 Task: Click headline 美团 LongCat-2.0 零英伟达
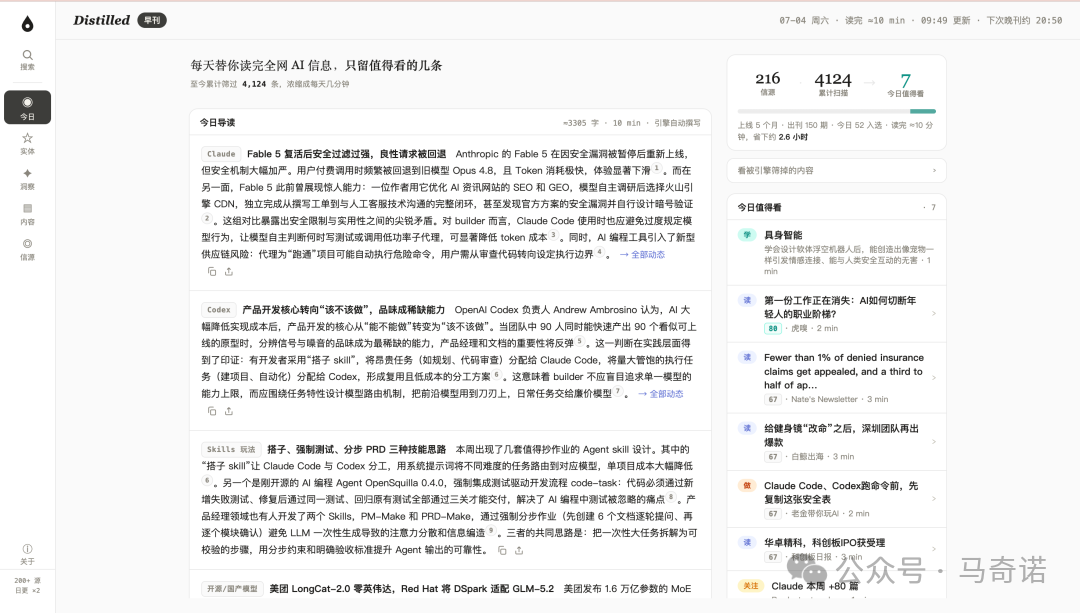[x=411, y=589]
